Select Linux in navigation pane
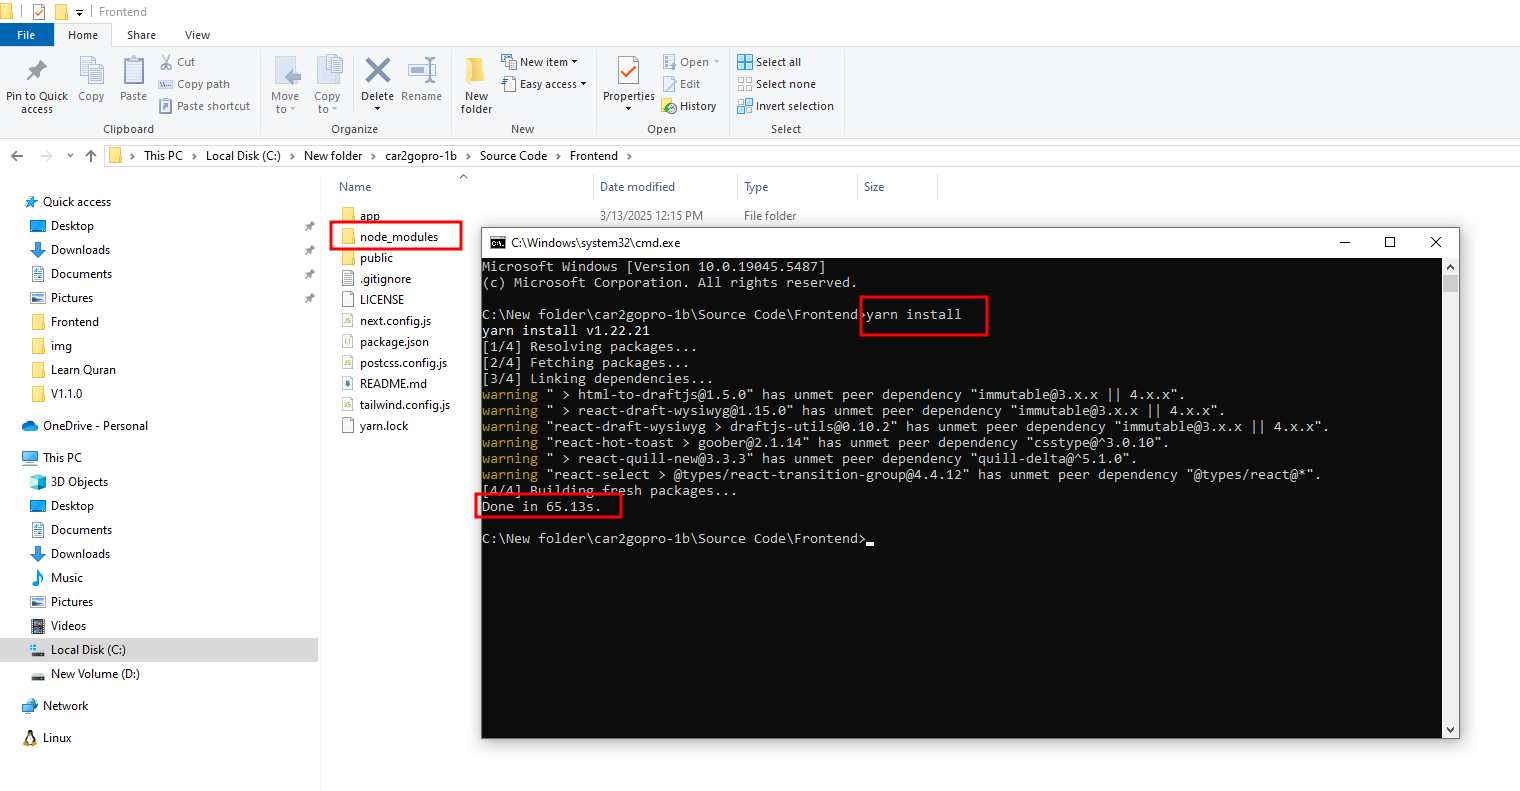 57,738
